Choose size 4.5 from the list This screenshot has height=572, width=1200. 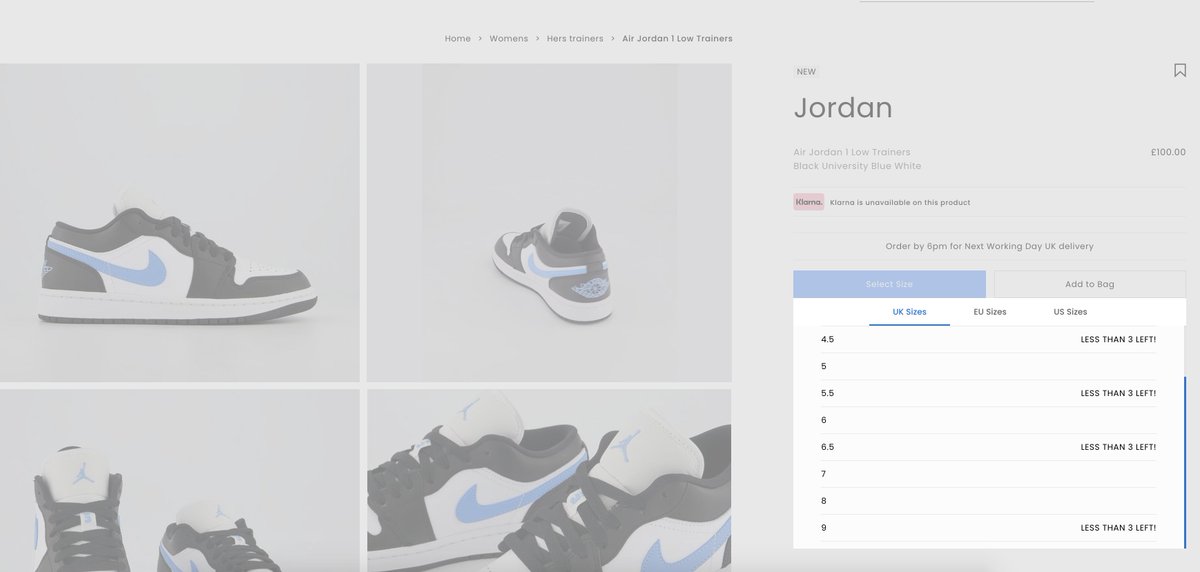[988, 339]
